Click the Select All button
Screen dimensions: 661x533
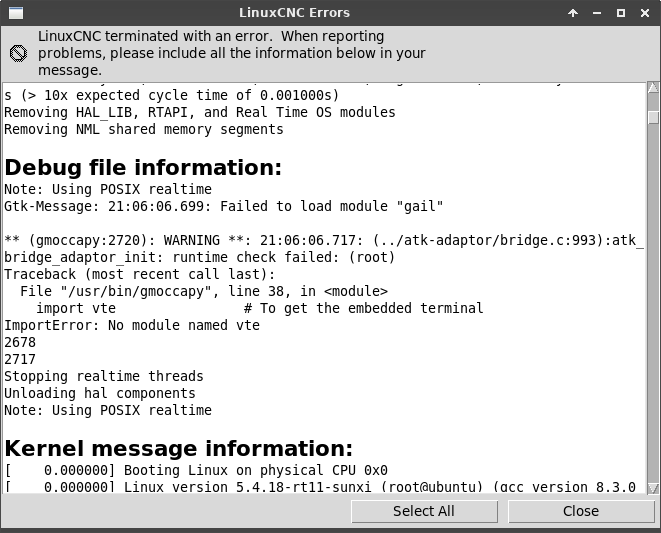point(424,511)
